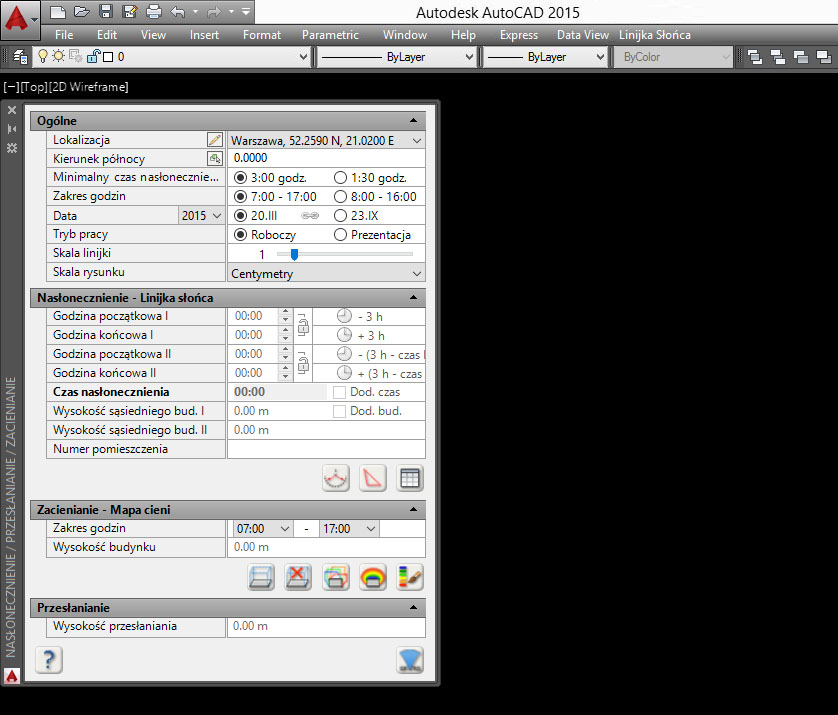Select the 8:00 - 16:00 range option
This screenshot has width=838, height=715.
[x=340, y=197]
